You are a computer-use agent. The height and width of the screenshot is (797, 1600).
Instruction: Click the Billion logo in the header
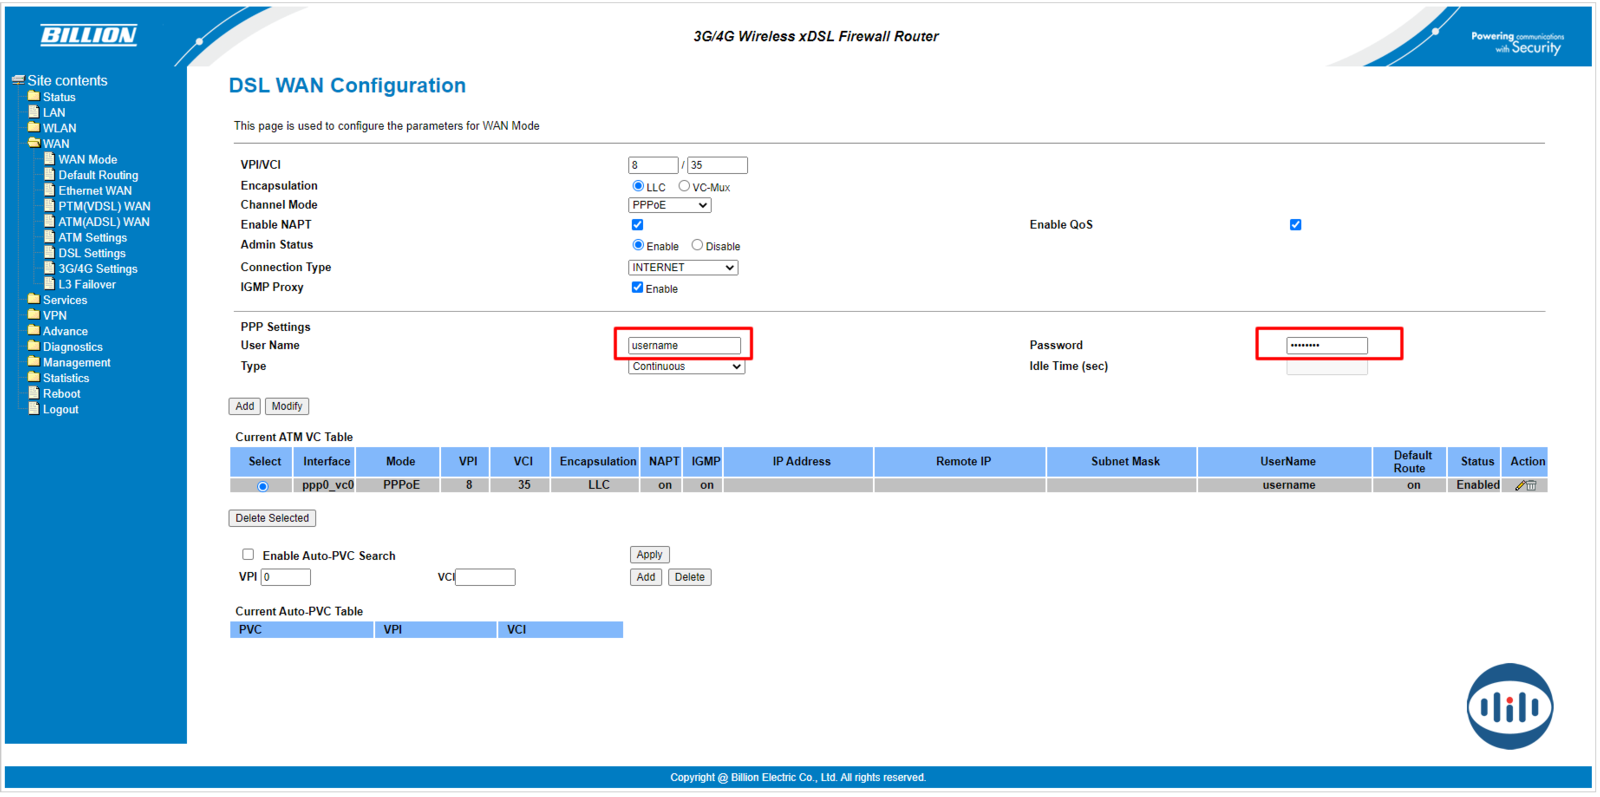point(89,36)
